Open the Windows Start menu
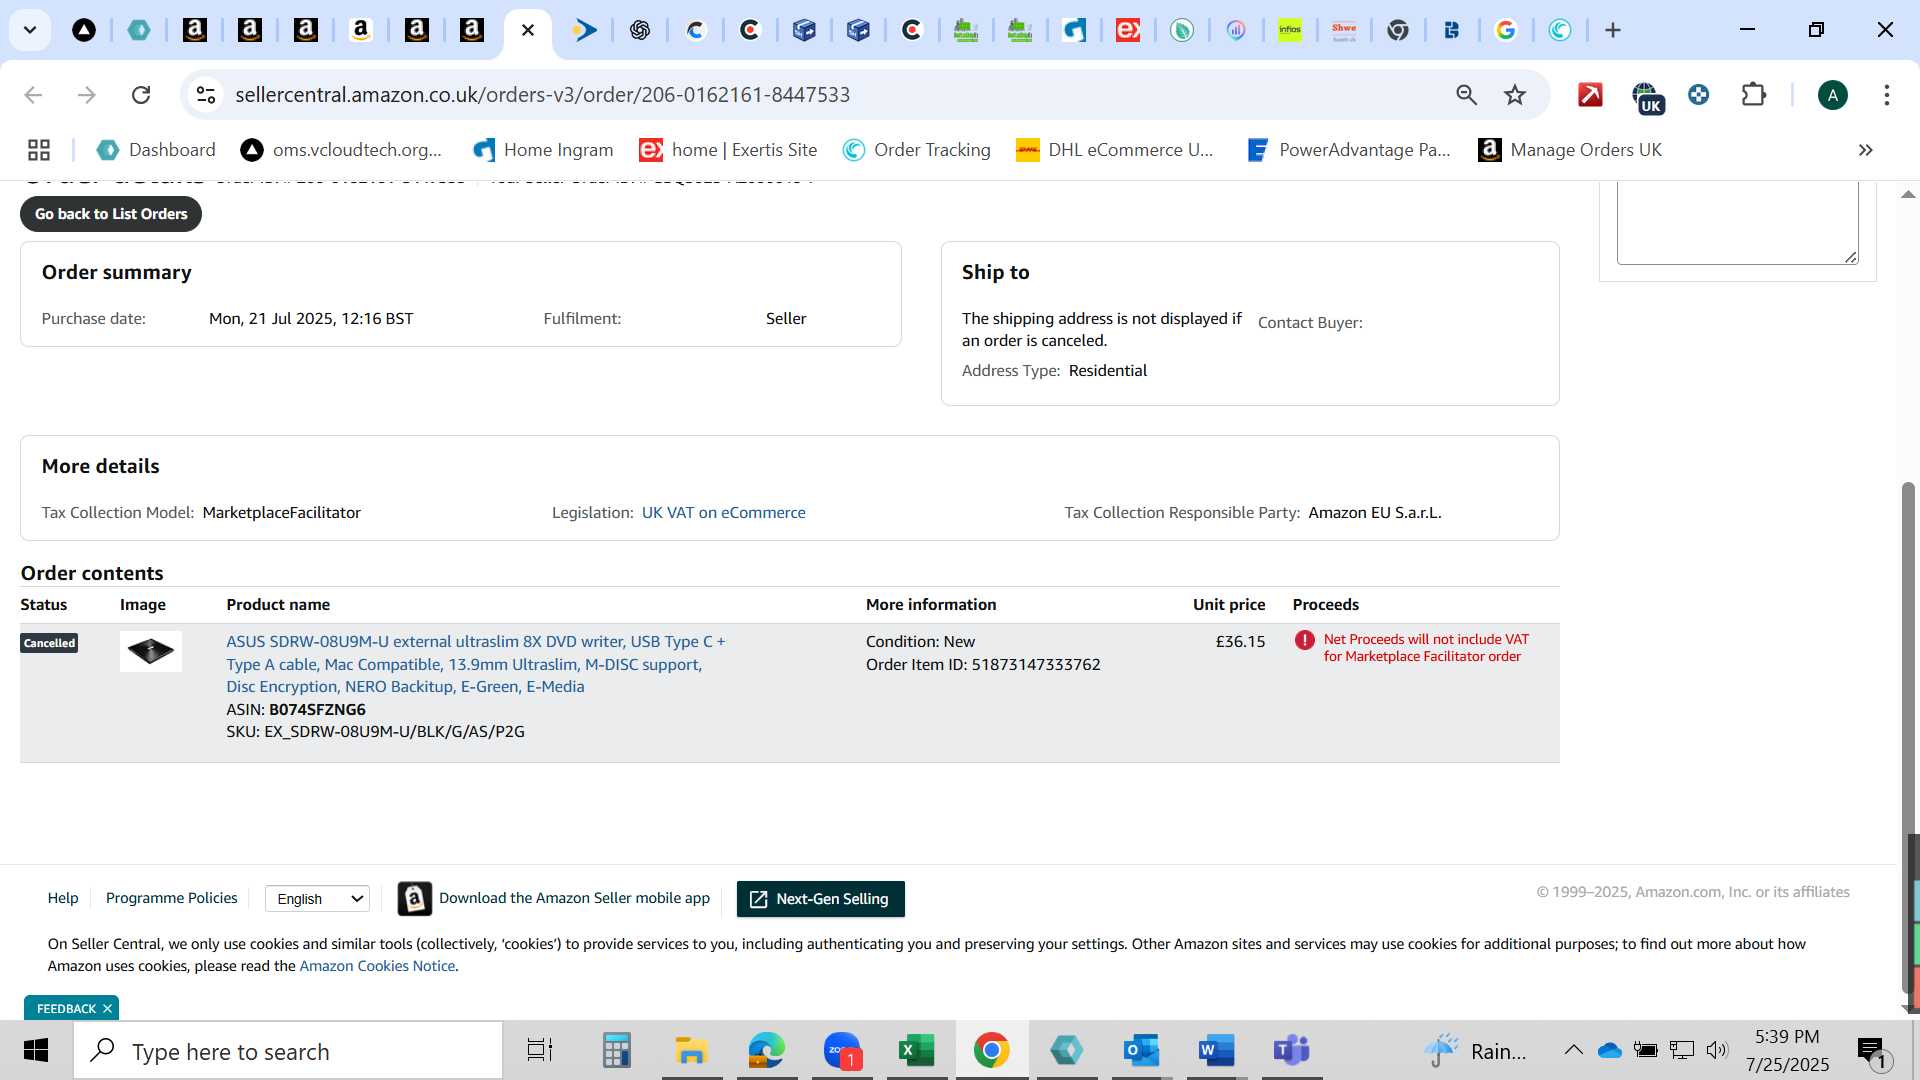This screenshot has height=1080, width=1920. click(36, 1051)
